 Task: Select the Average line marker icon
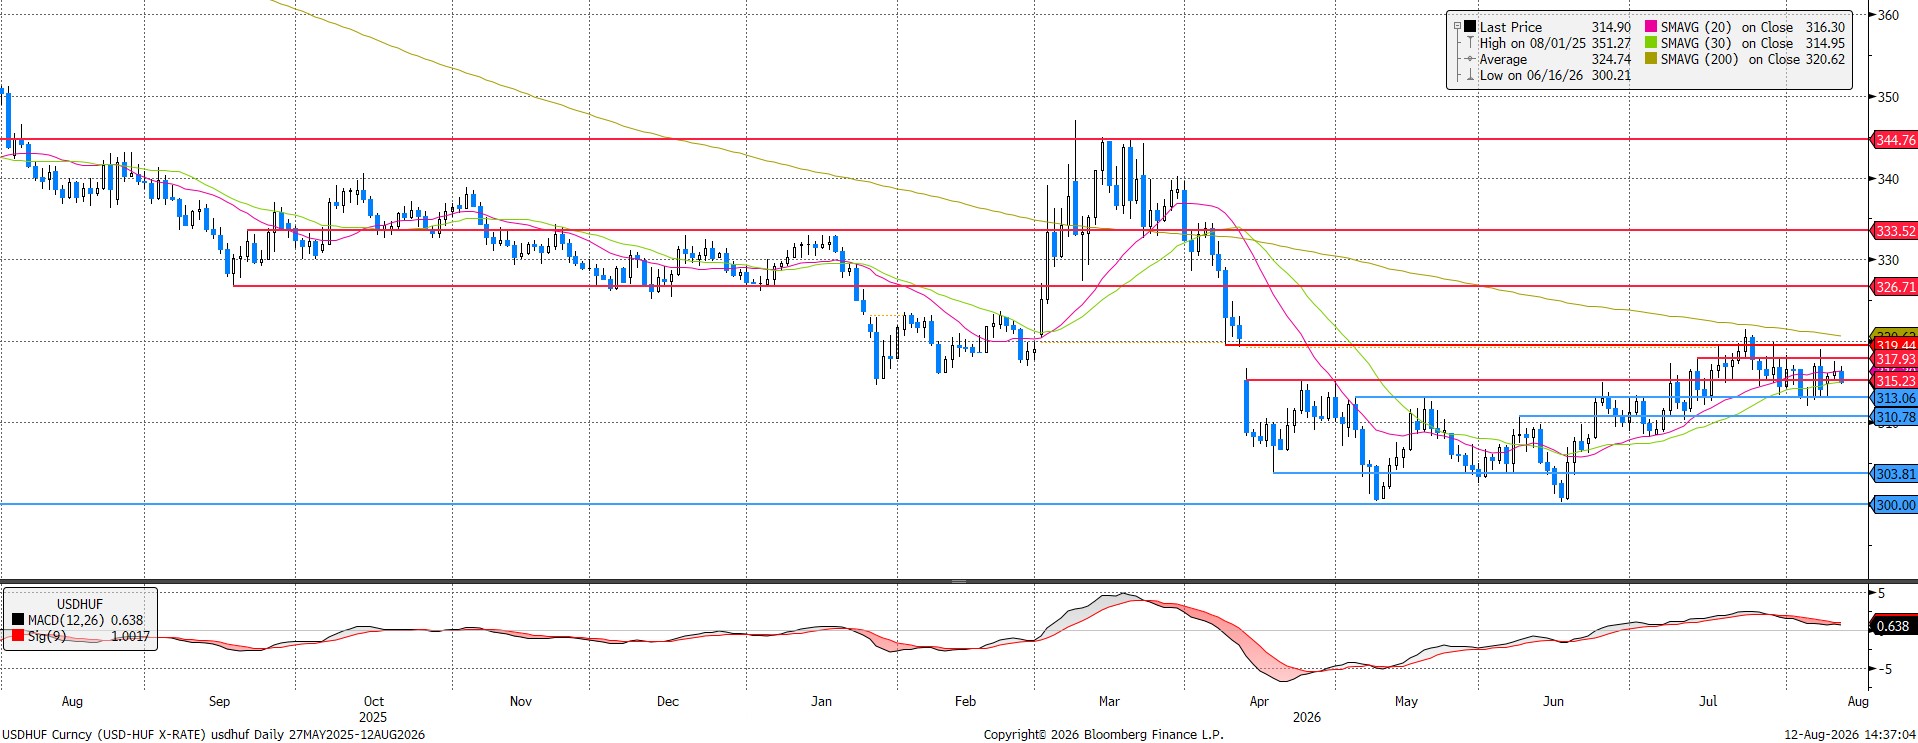click(x=1470, y=59)
